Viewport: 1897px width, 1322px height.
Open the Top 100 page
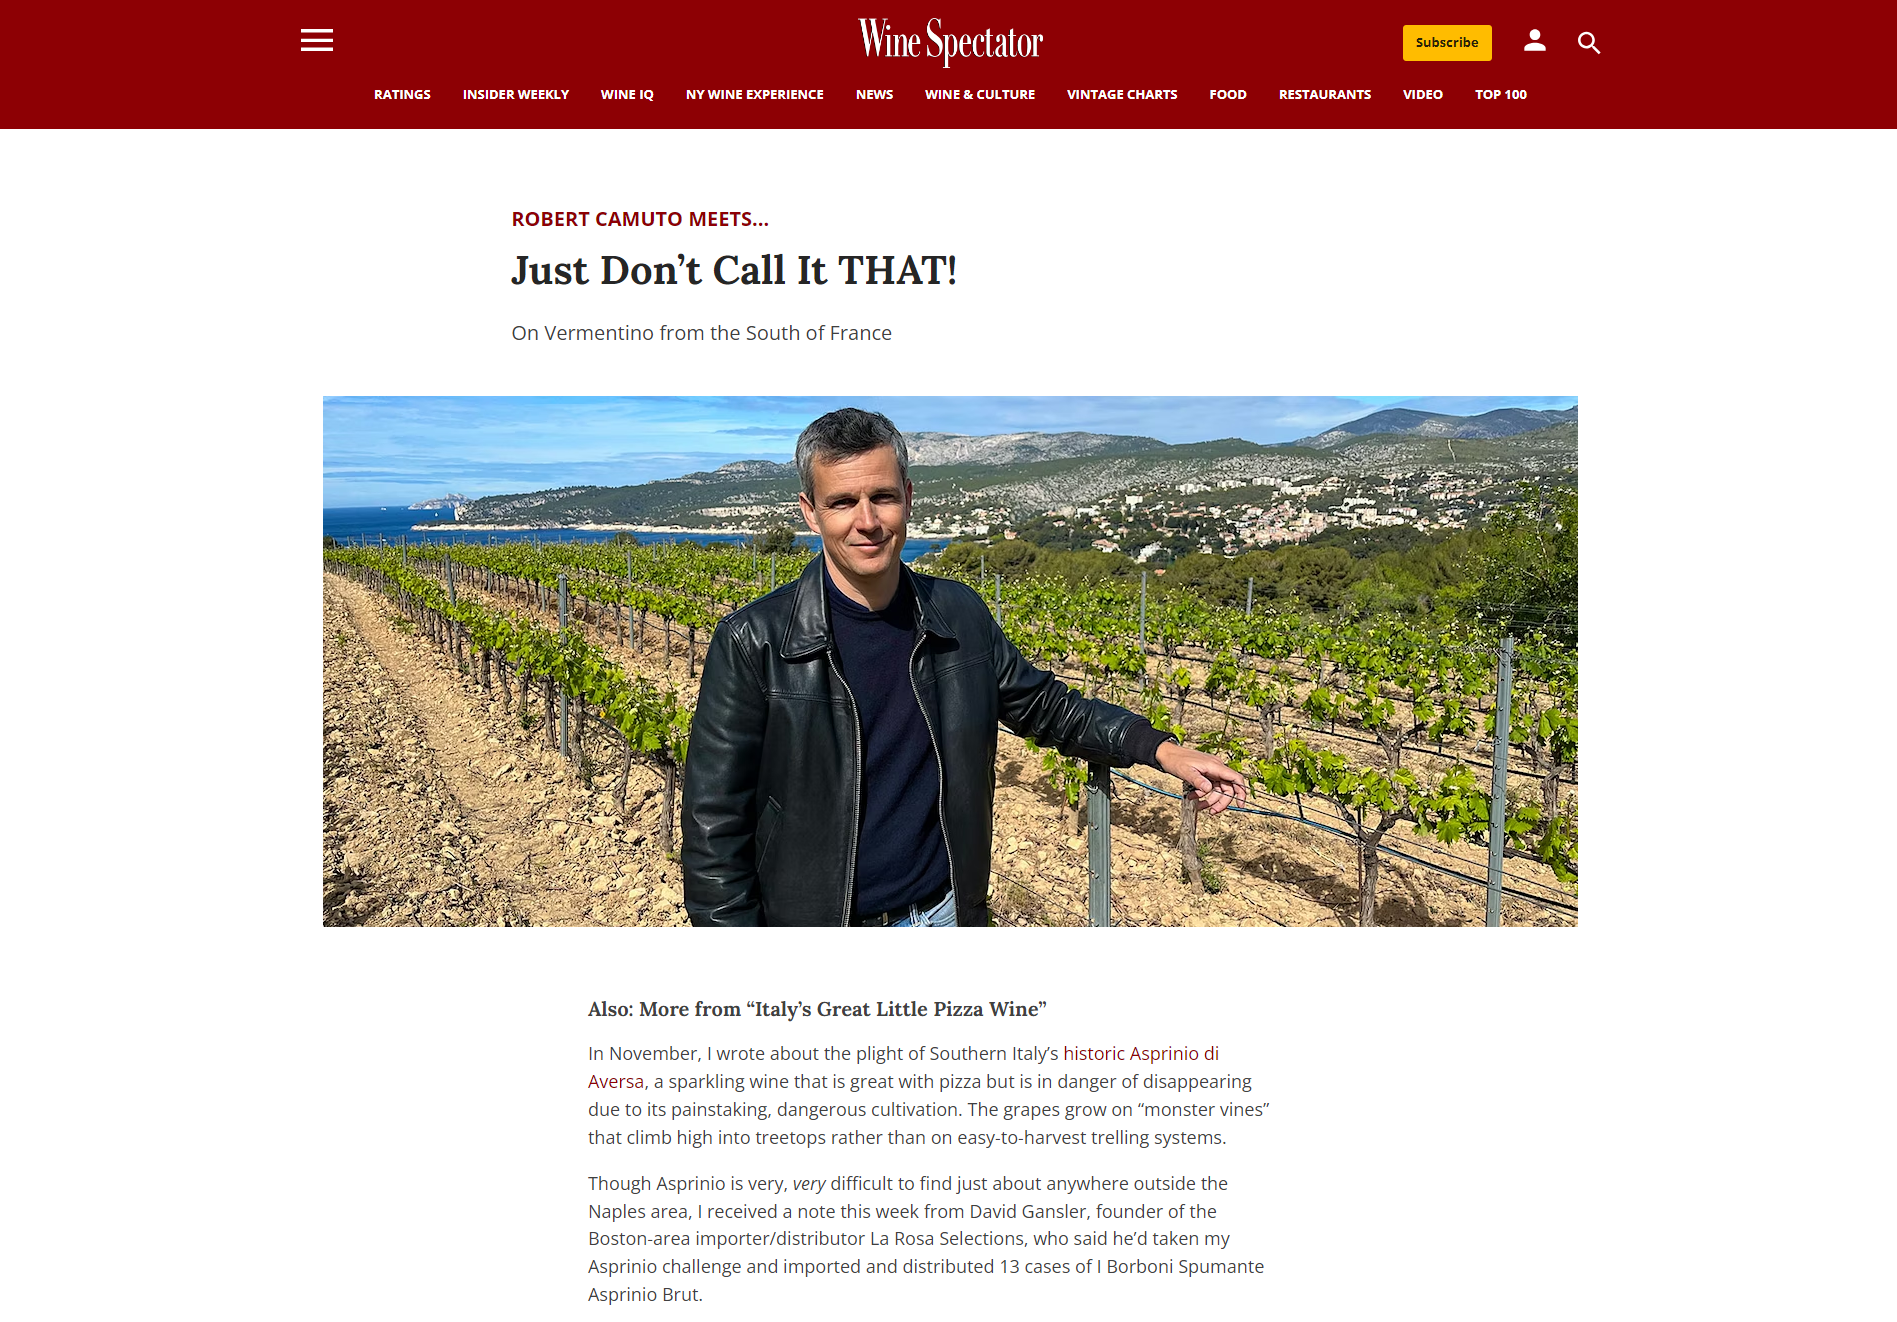click(1501, 94)
